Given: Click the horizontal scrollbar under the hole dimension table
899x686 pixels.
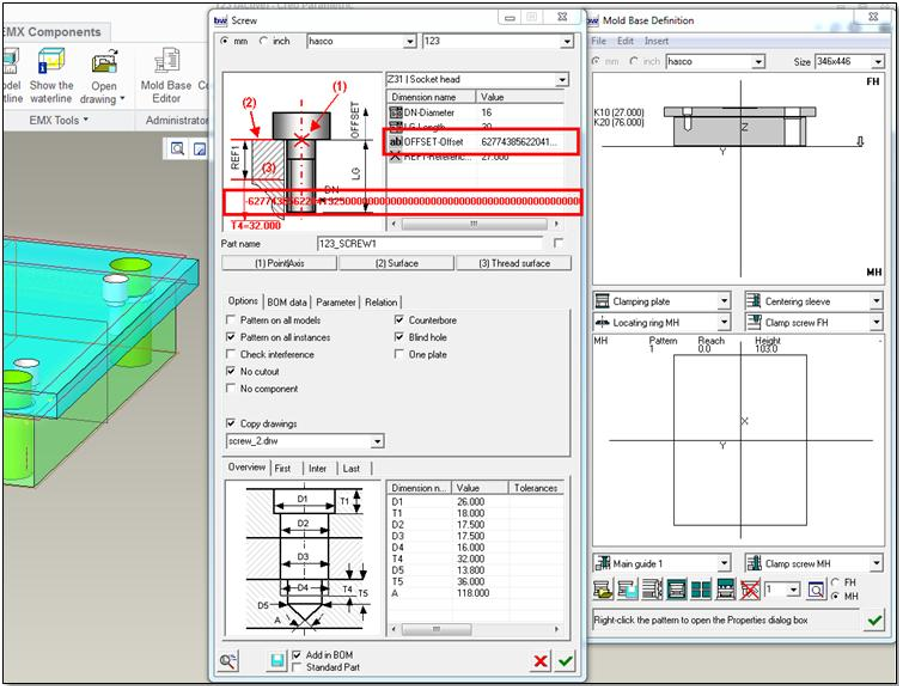Looking at the screenshot, I should click(x=475, y=629).
